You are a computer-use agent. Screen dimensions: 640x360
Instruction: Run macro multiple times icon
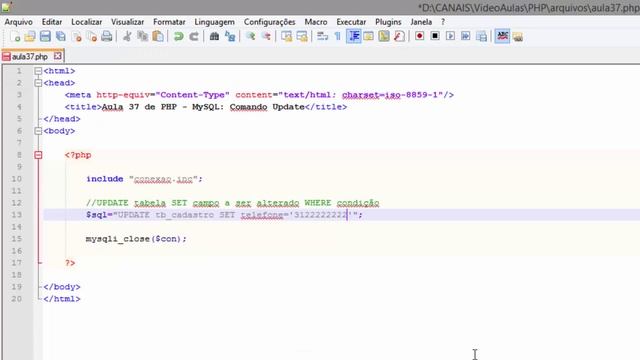(466, 37)
